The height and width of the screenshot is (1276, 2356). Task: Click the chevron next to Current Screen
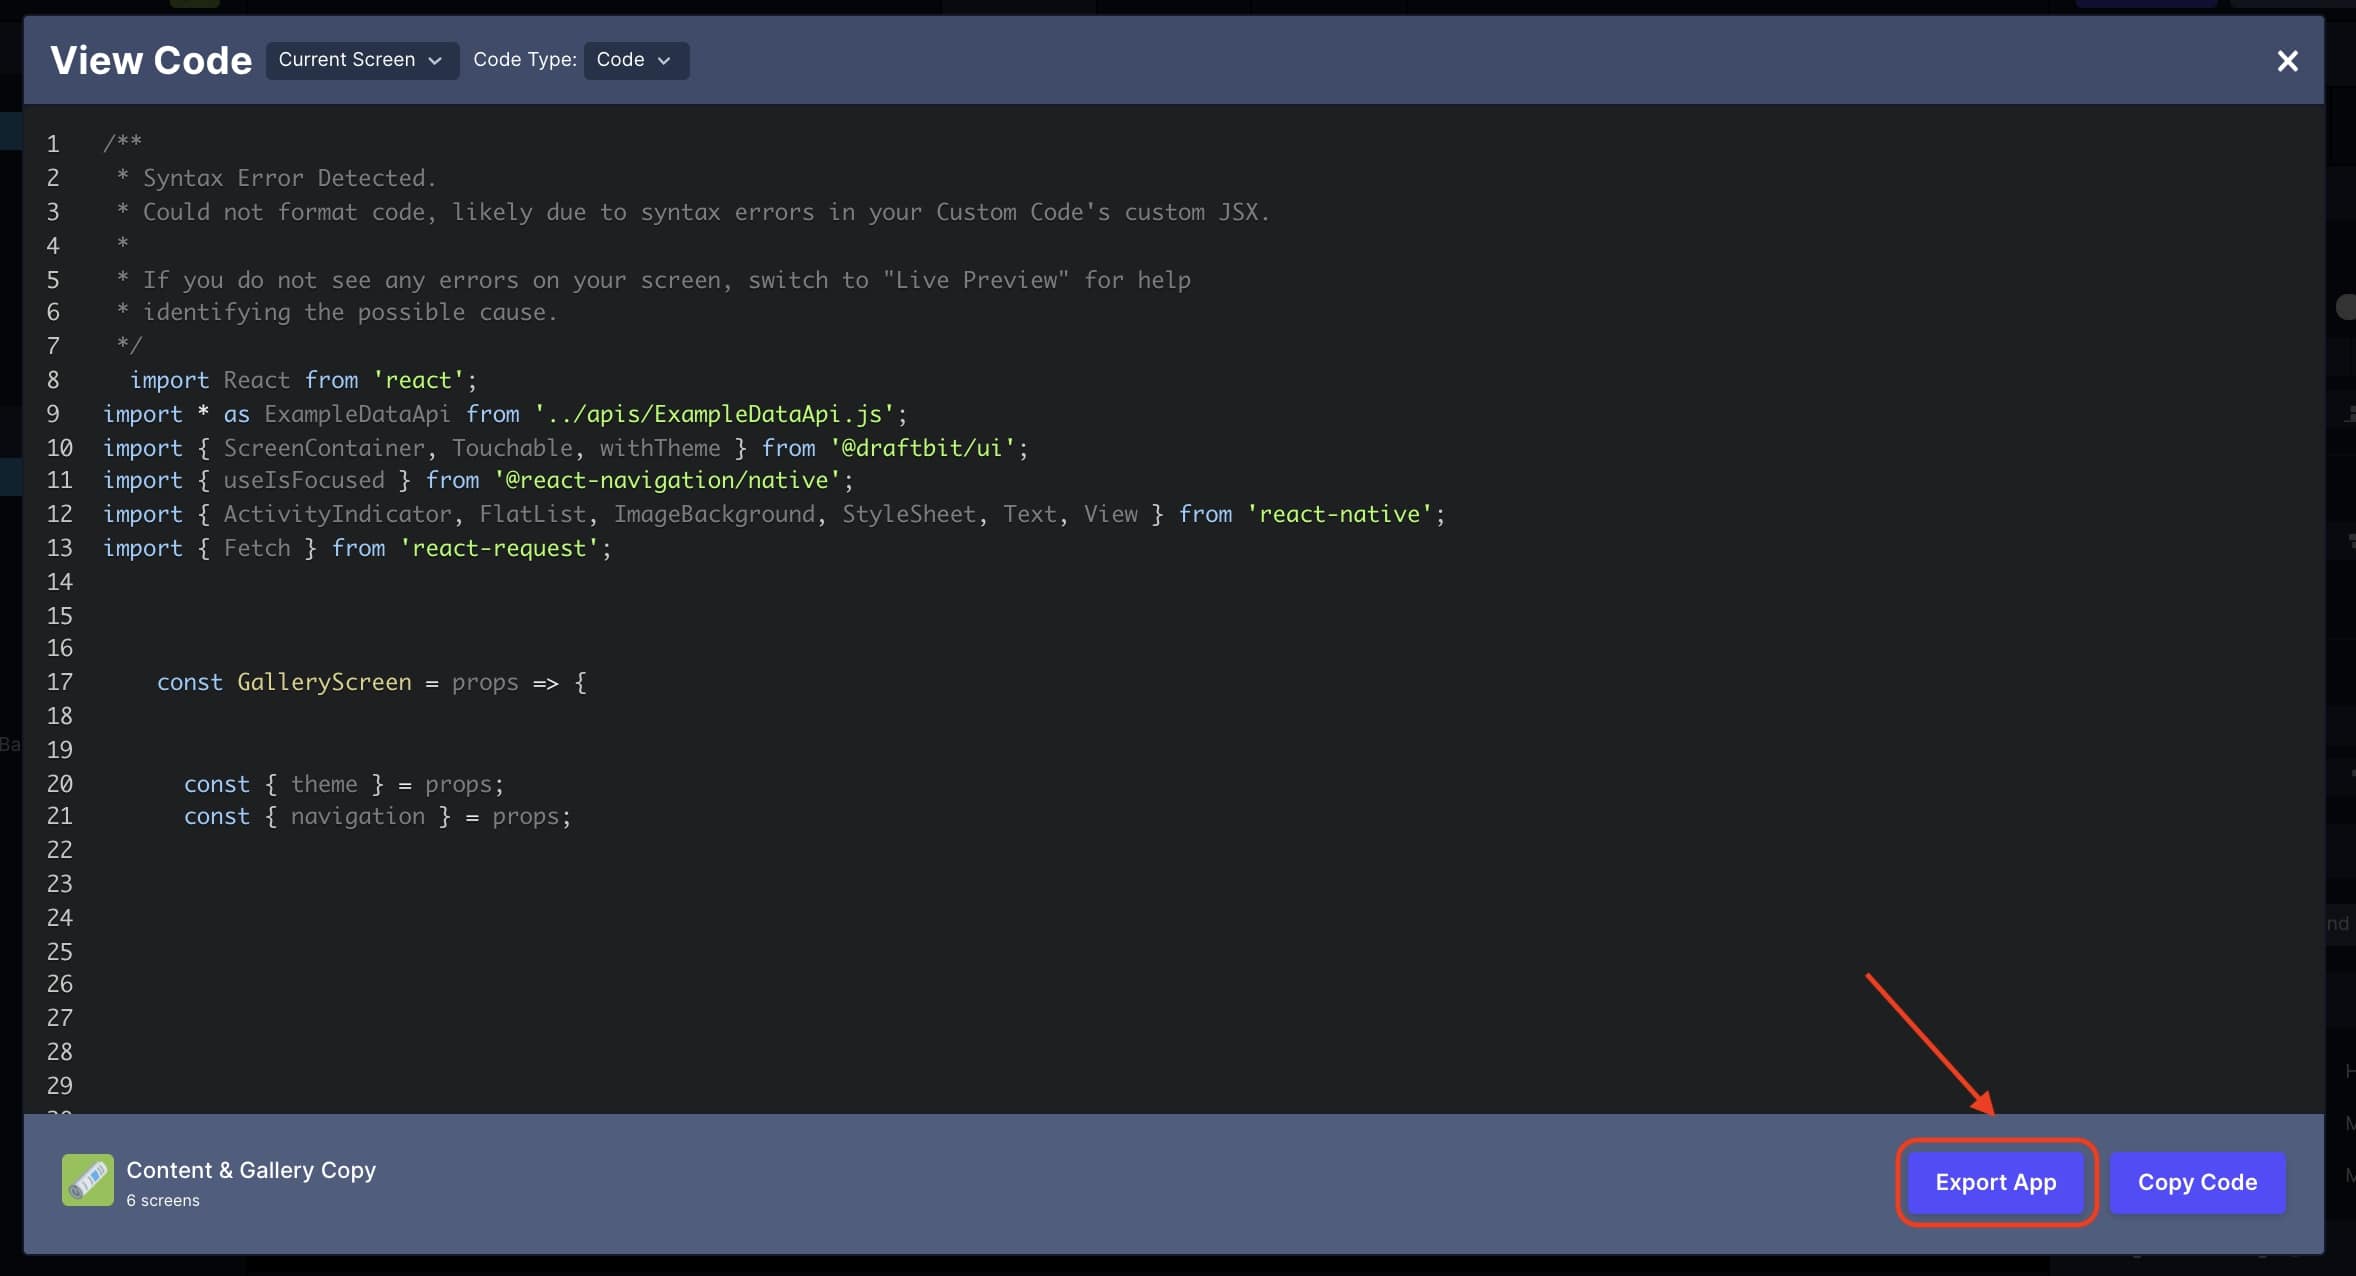435,61
